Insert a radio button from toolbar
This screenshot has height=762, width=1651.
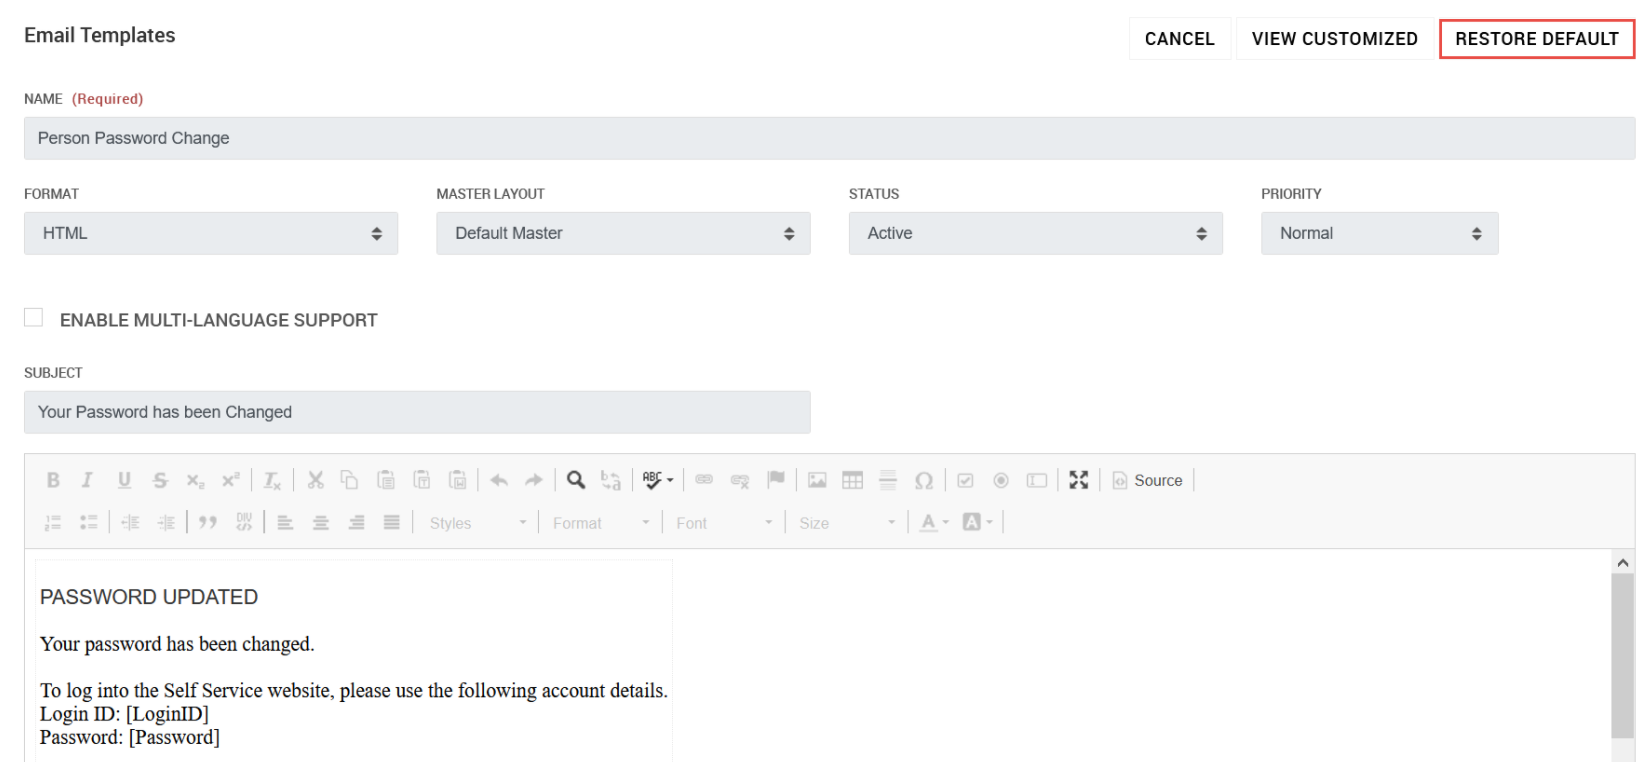pos(1001,481)
